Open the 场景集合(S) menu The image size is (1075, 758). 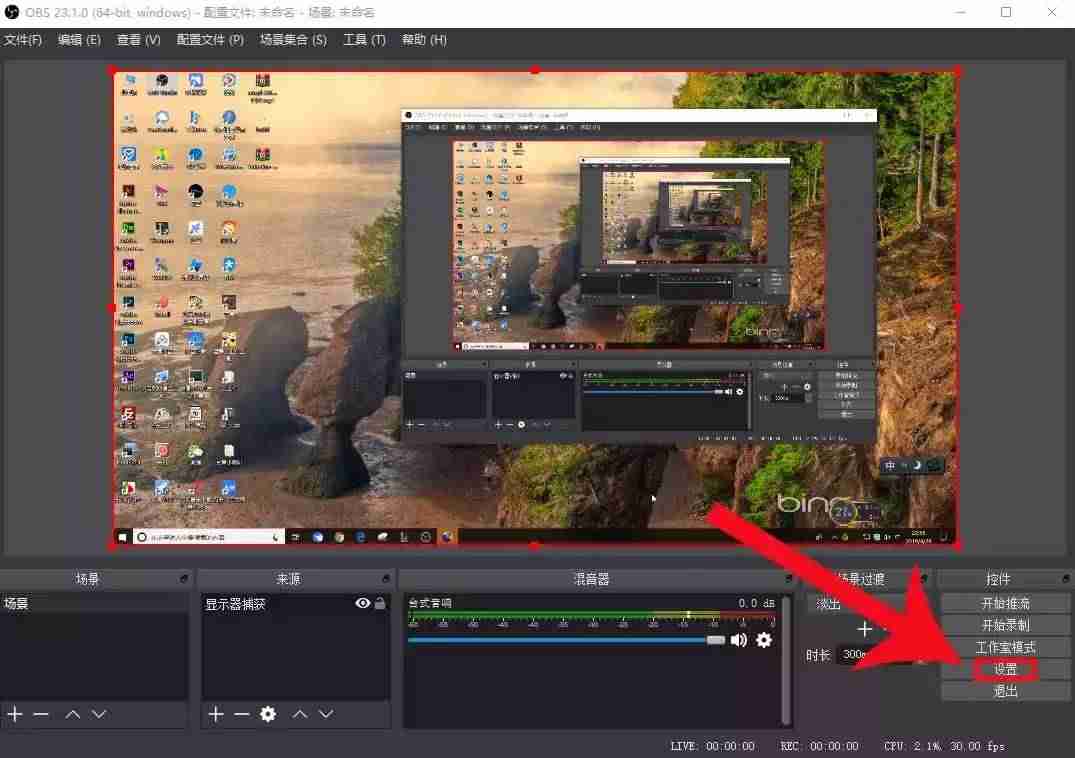[293, 40]
